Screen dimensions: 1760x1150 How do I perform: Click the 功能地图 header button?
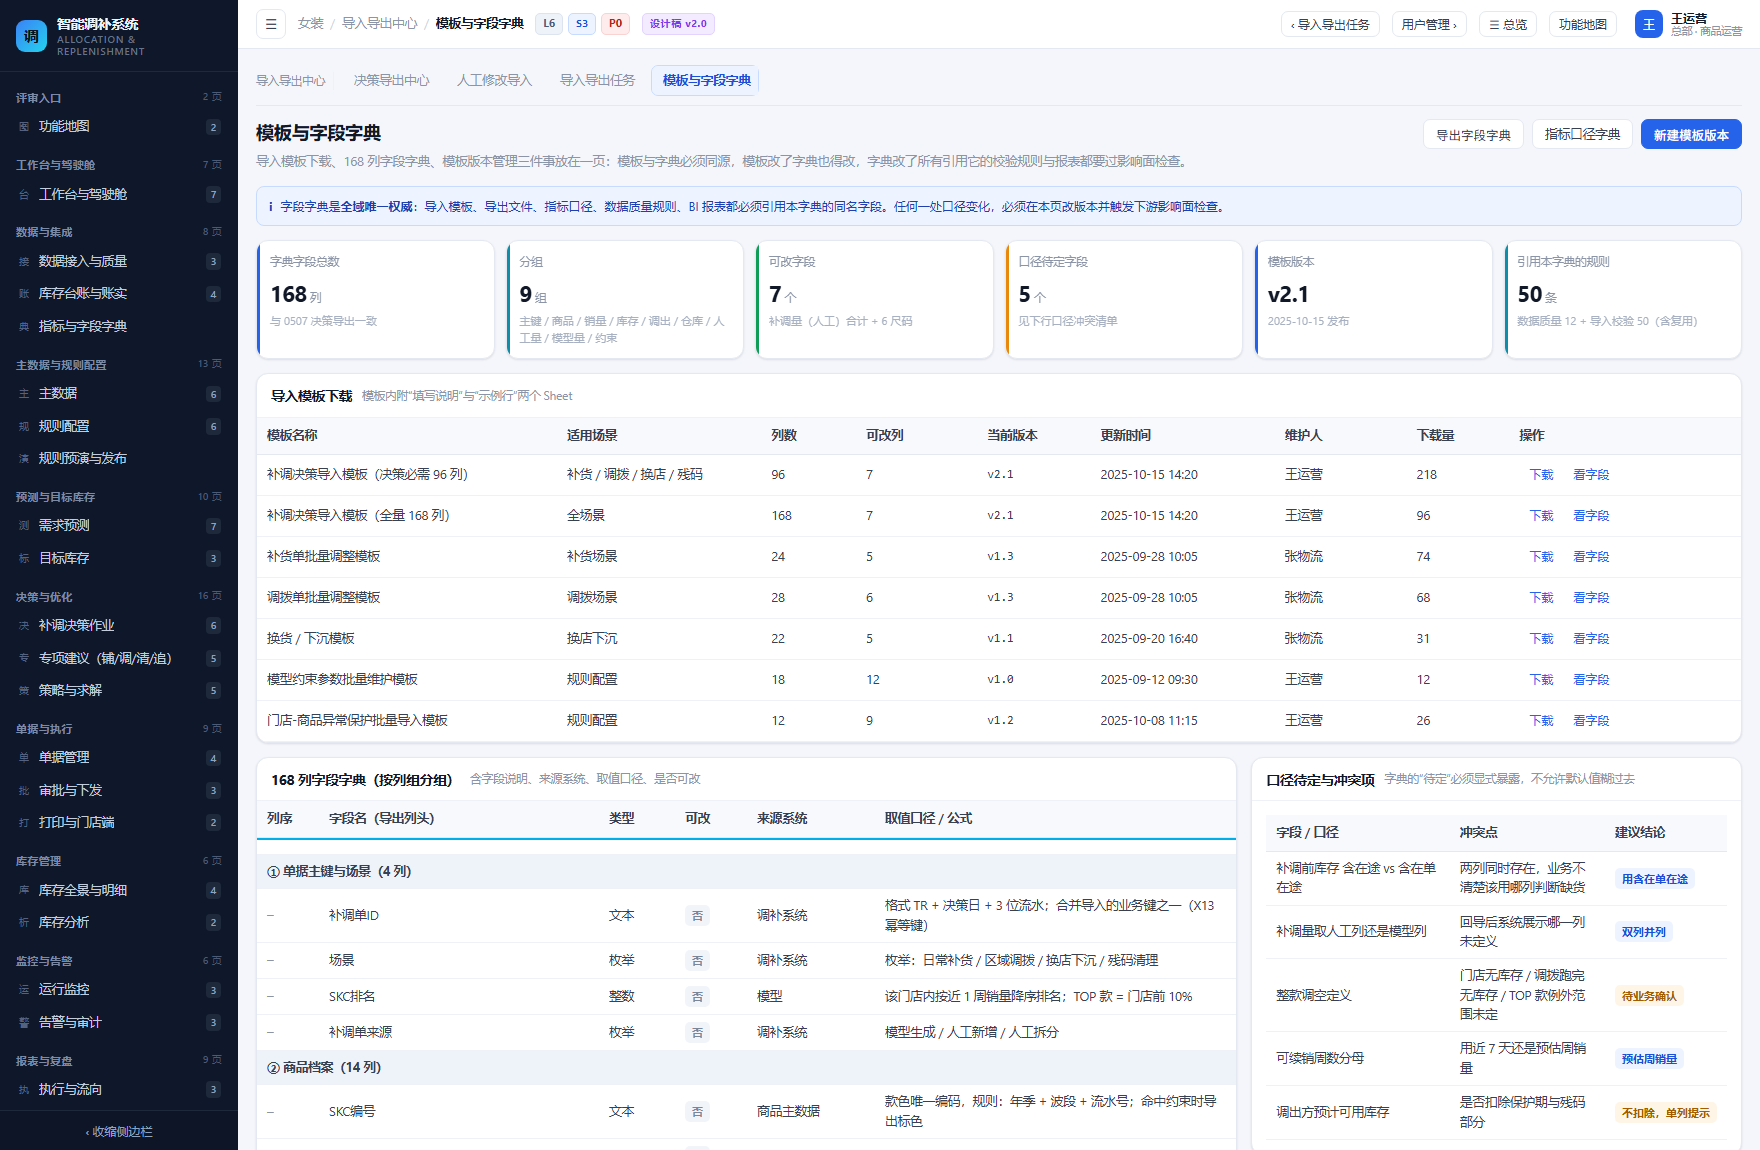click(x=1583, y=24)
